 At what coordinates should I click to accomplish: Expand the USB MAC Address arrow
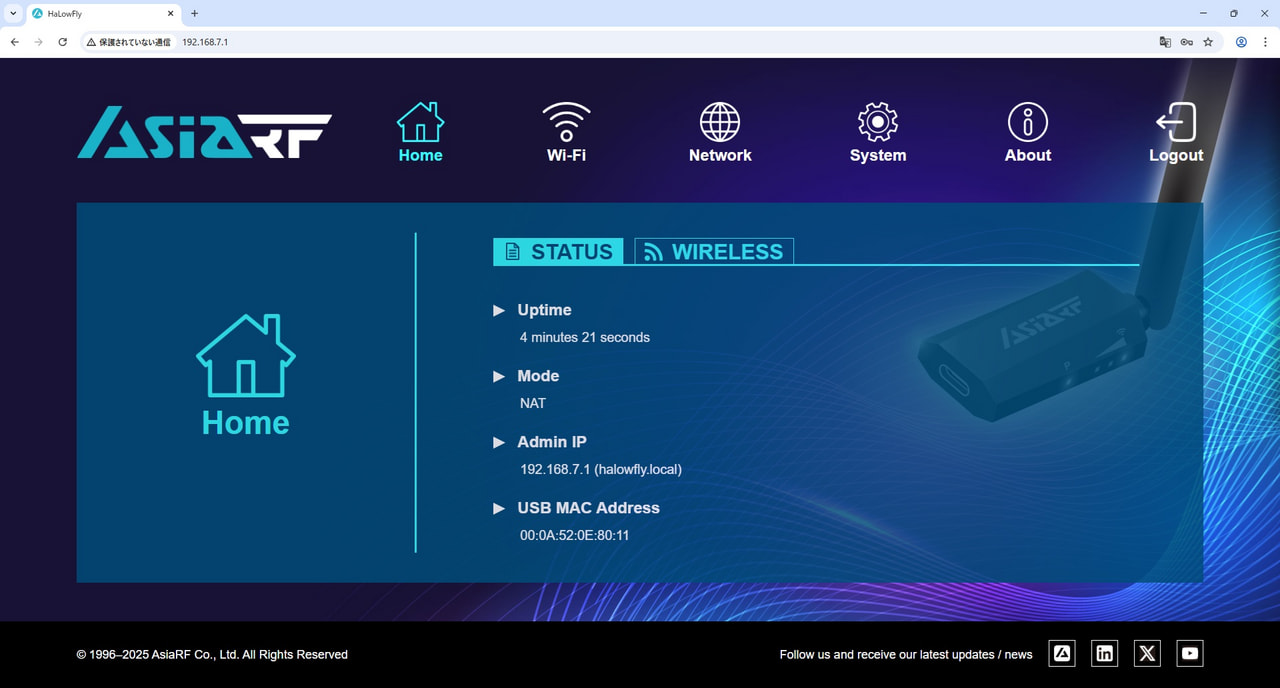point(499,509)
